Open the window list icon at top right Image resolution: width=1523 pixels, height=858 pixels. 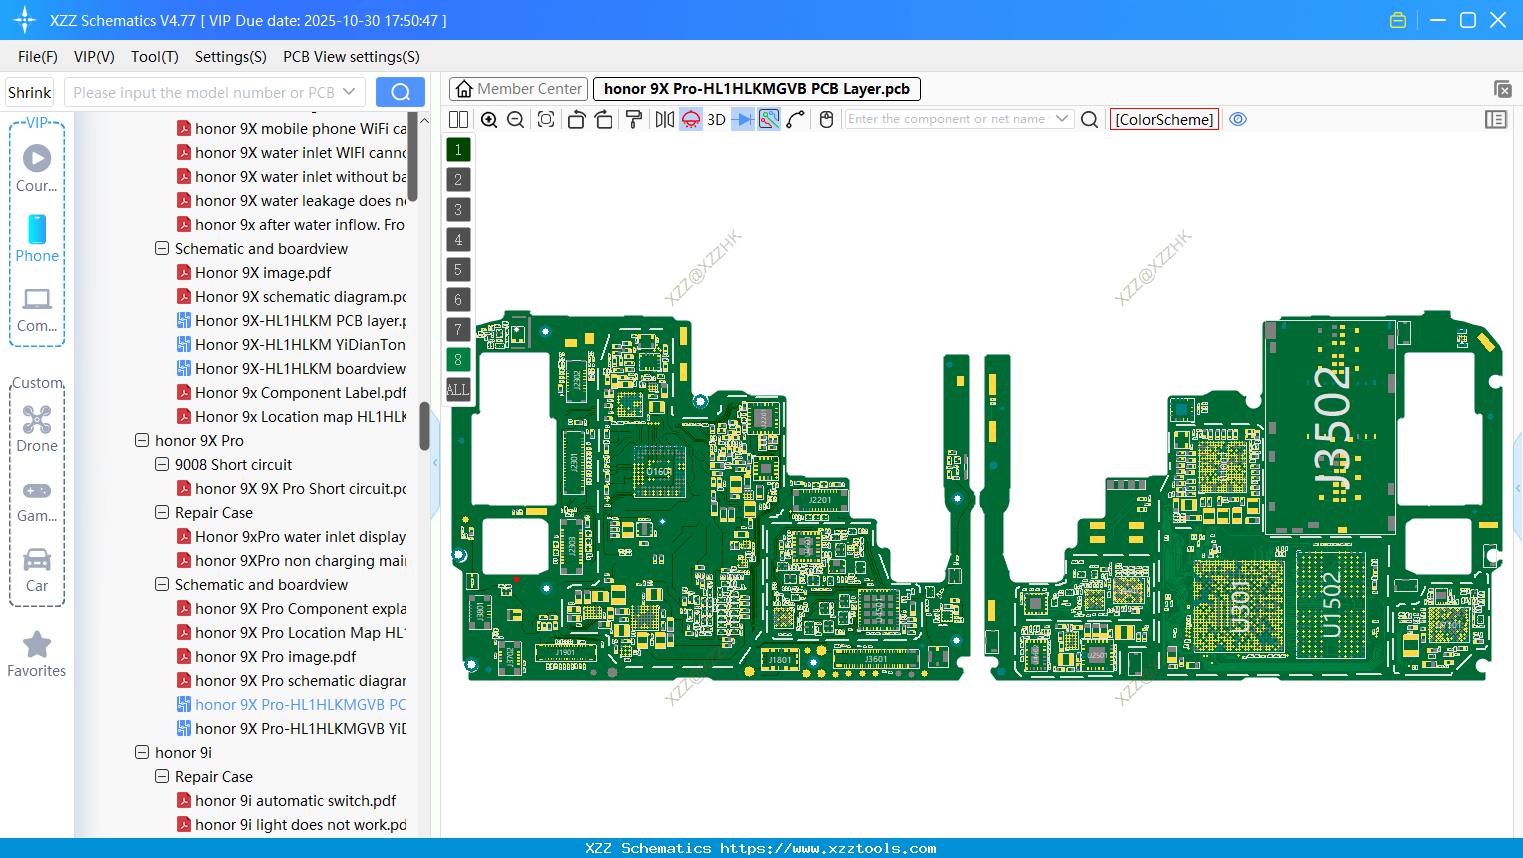click(x=1502, y=89)
